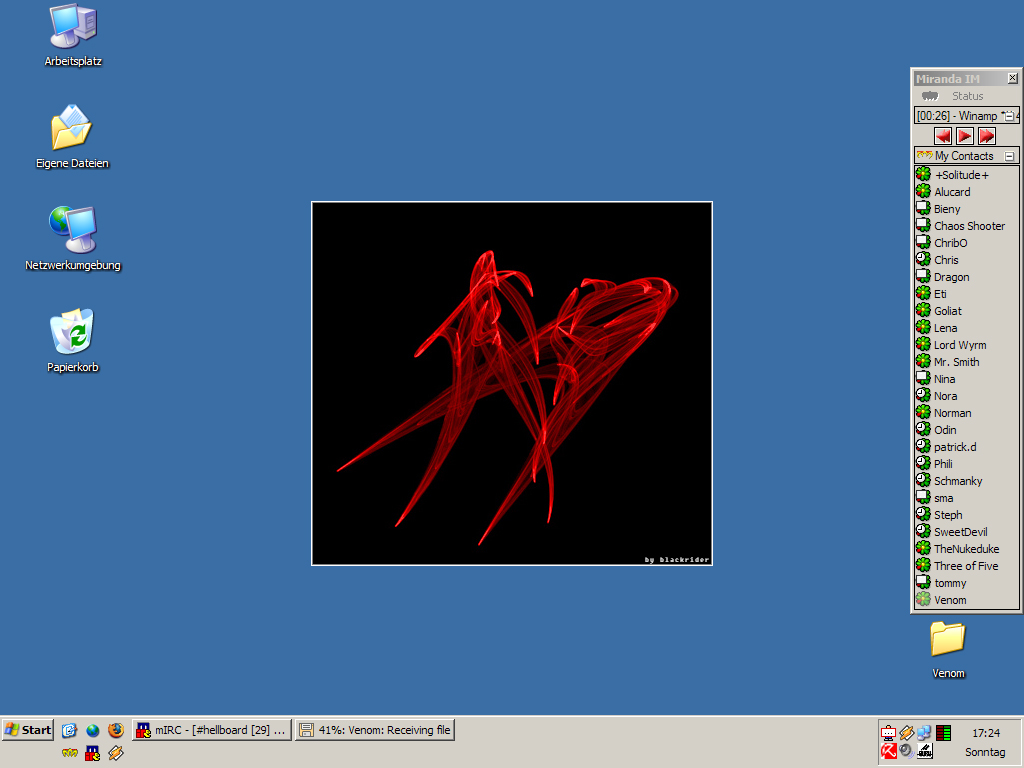Open the volume speaker tray icon
The height and width of the screenshot is (768, 1024).
906,750
